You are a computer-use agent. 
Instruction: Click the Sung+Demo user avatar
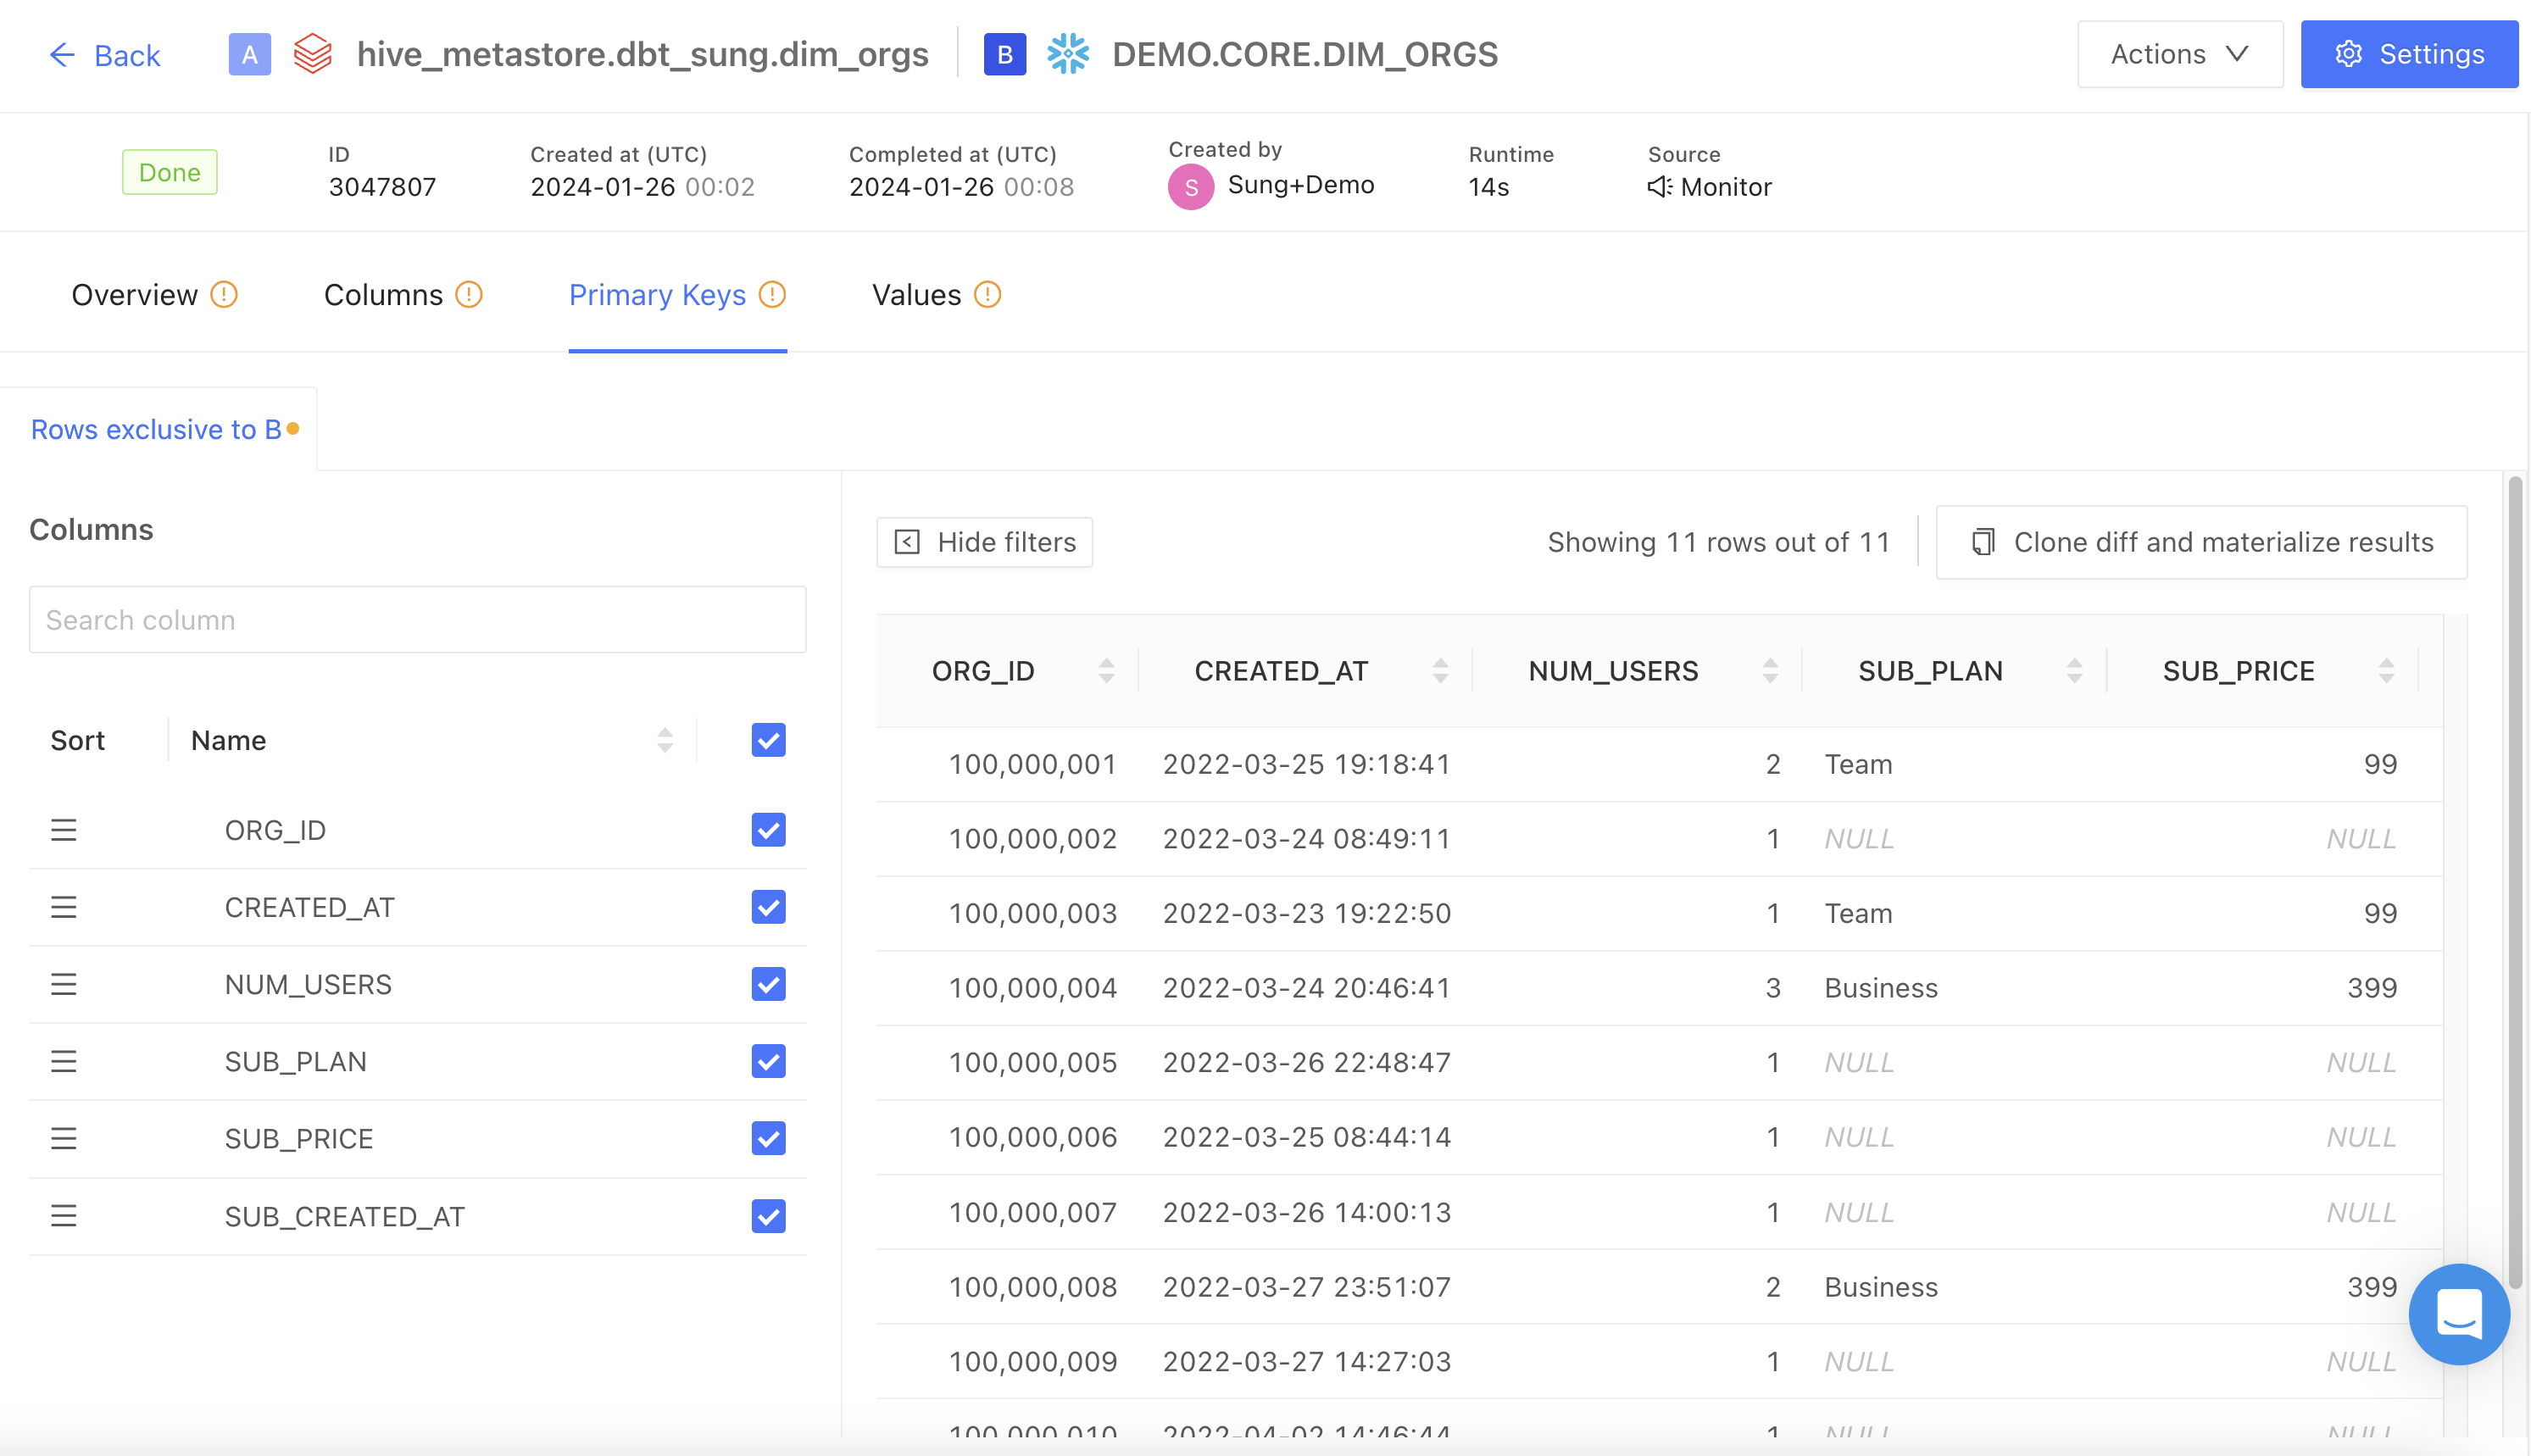click(1191, 187)
